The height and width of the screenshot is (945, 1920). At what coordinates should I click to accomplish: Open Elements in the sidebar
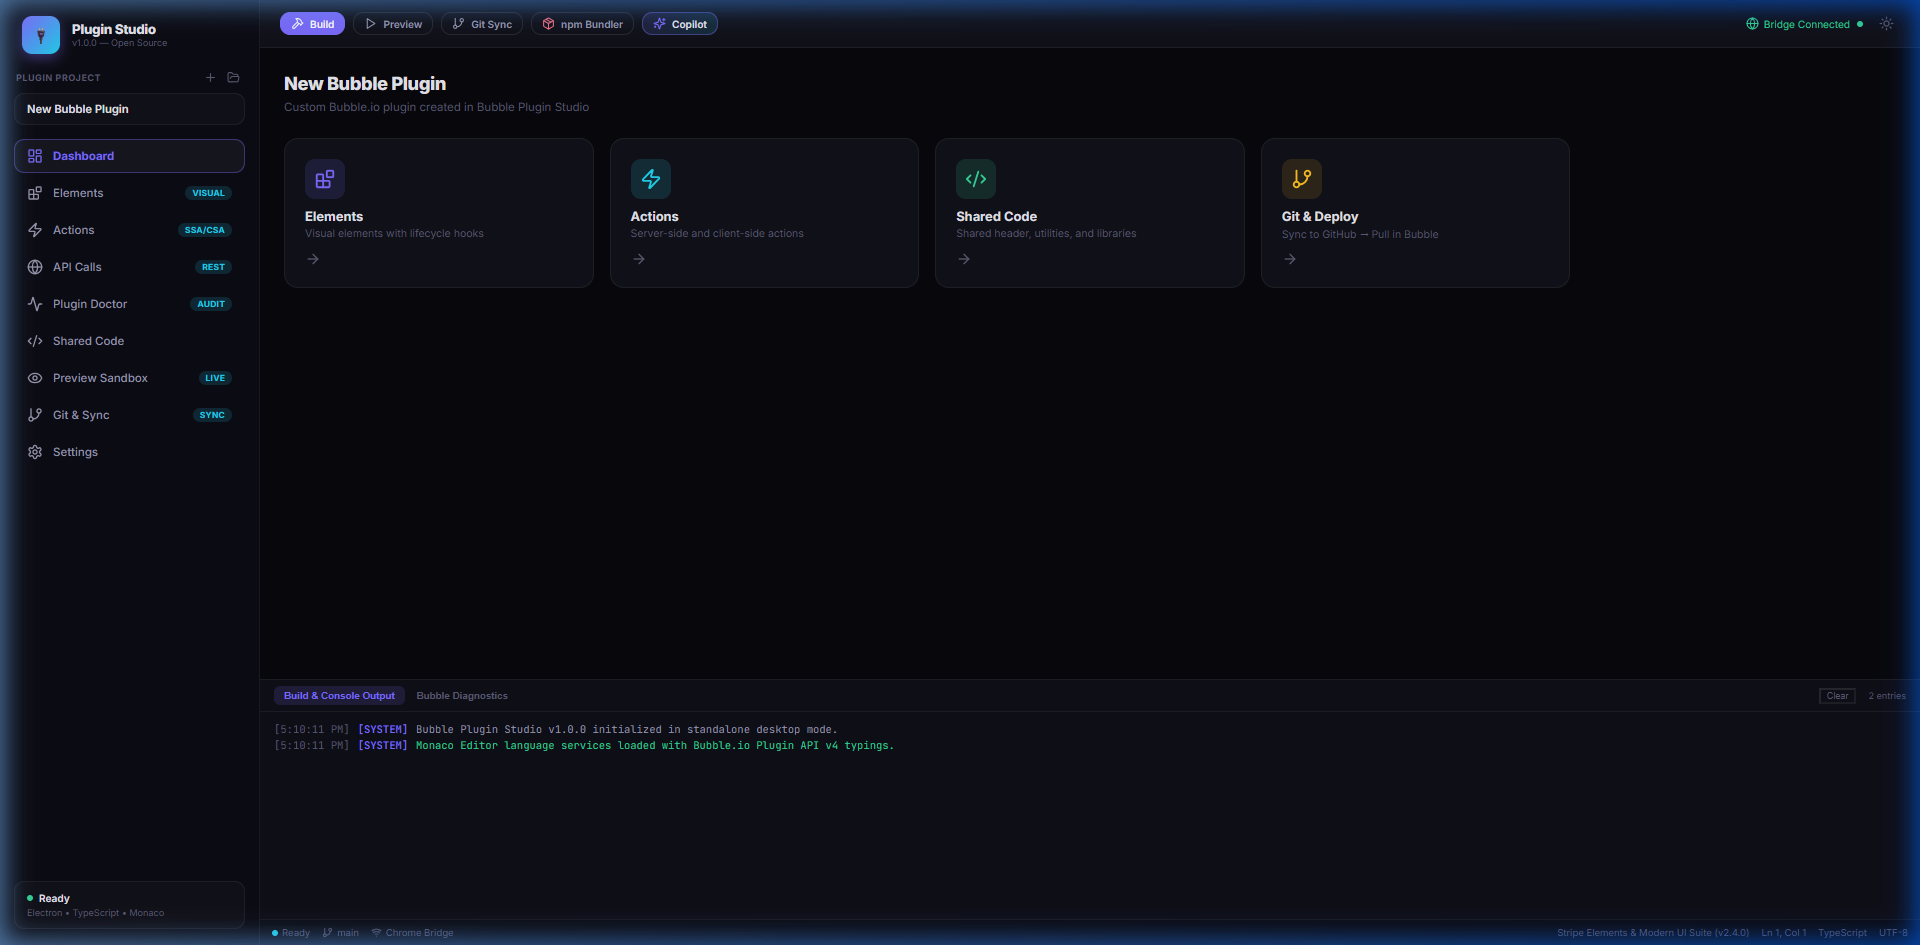[x=129, y=193]
